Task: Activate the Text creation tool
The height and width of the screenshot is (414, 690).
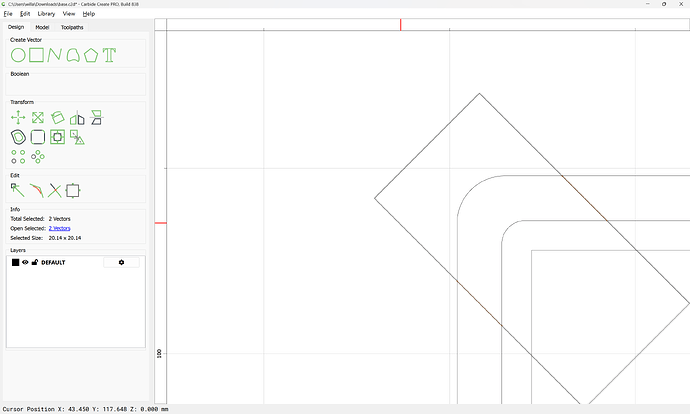Action: pyautogui.click(x=109, y=55)
